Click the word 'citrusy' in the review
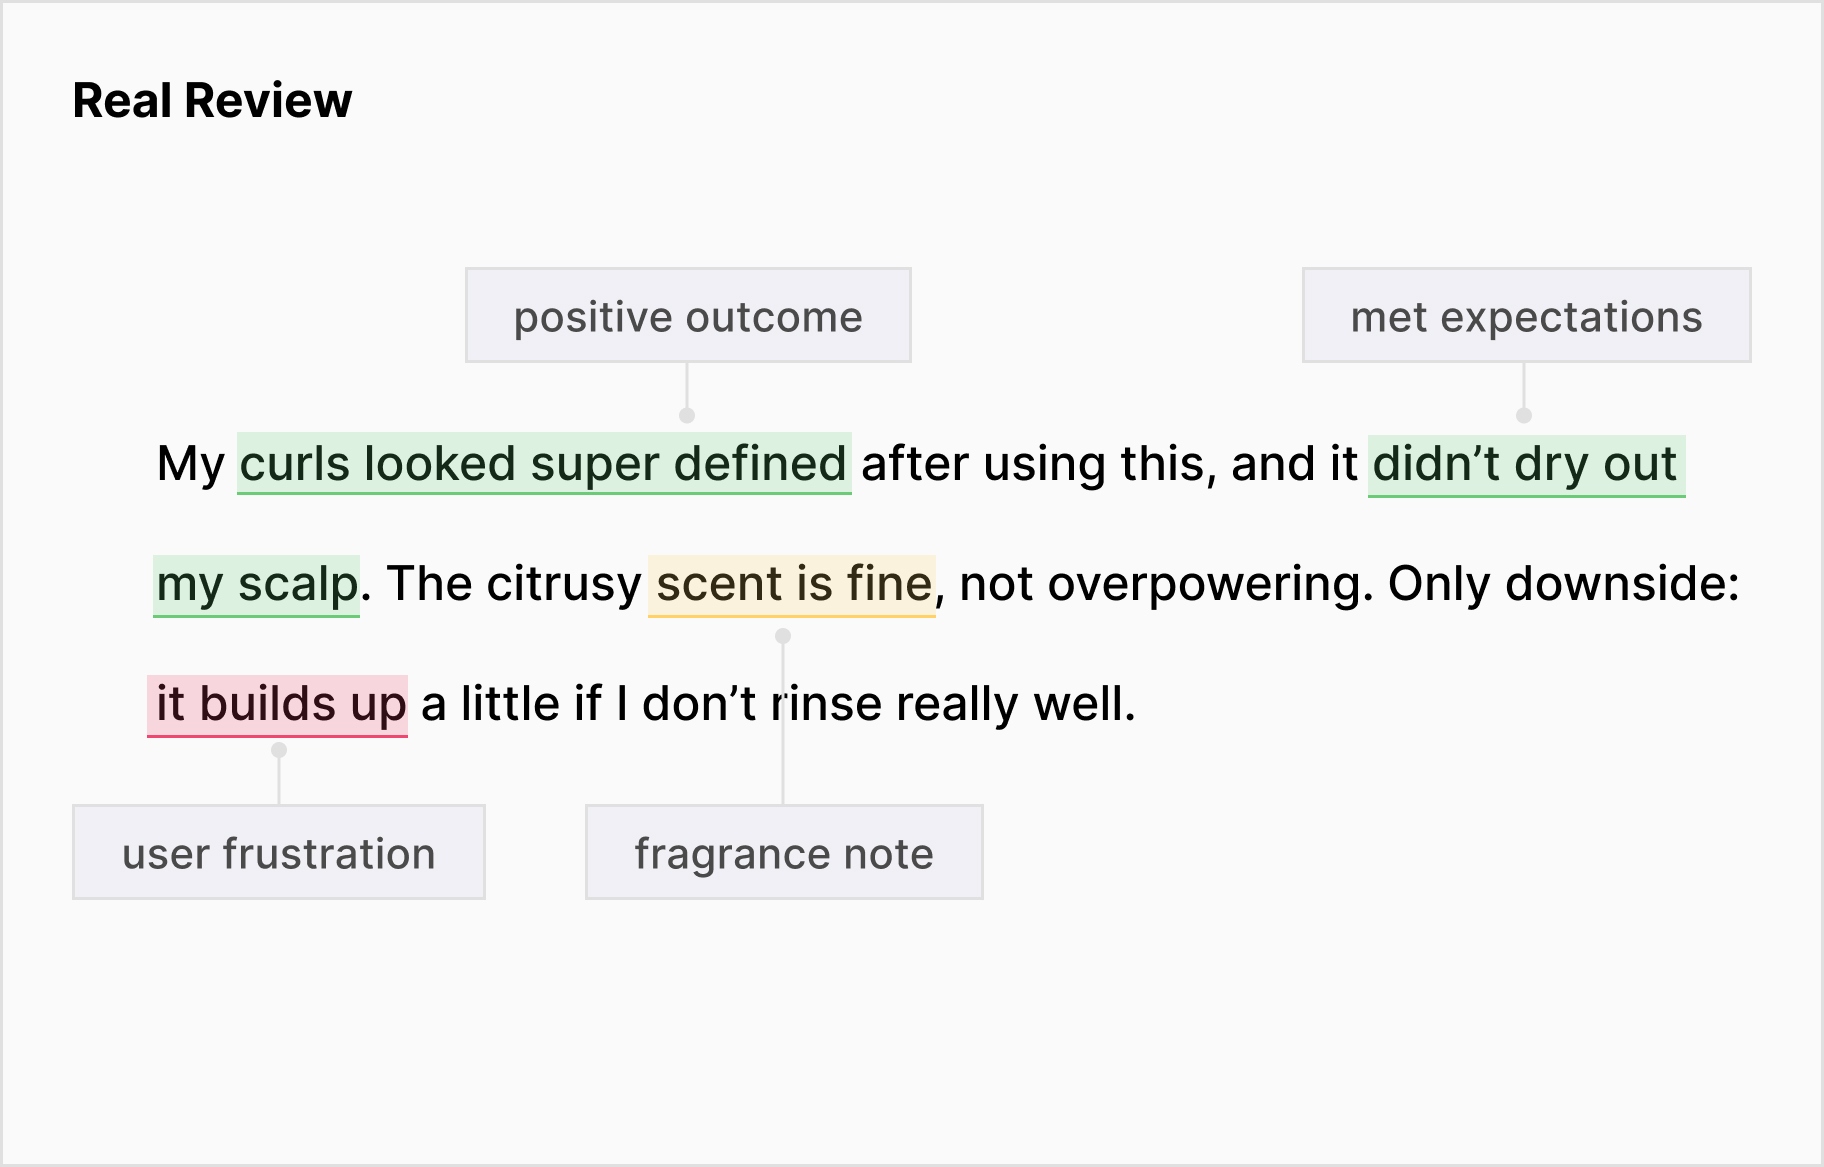 tap(564, 584)
